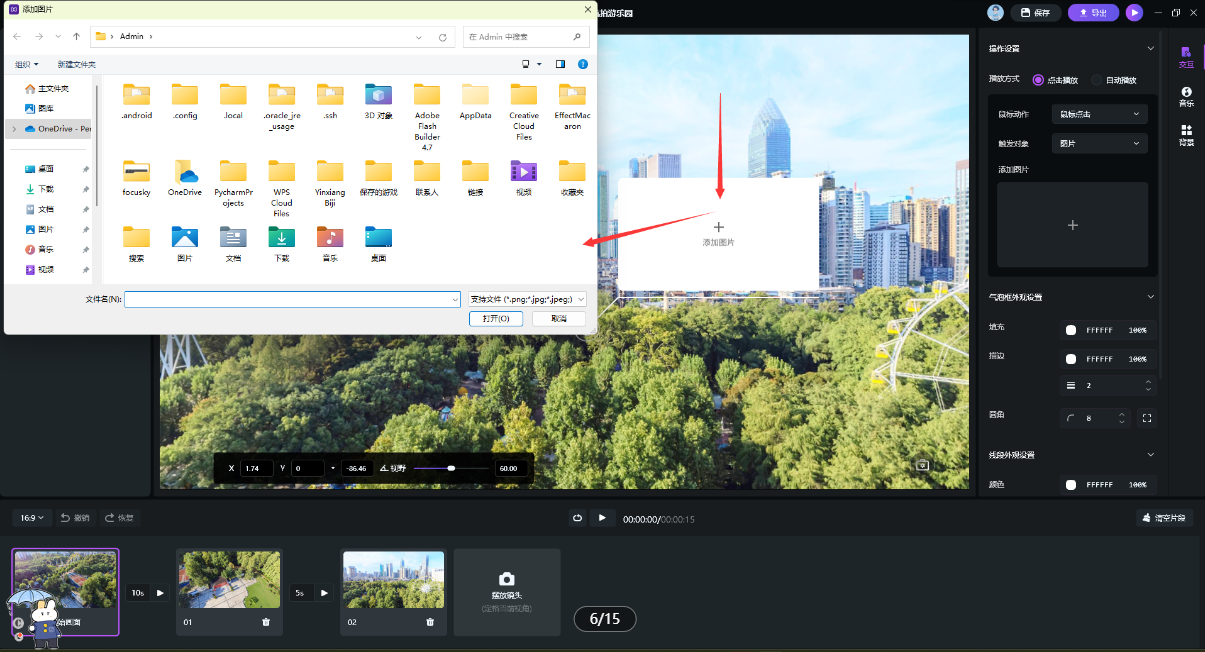Open the 交互 interaction panel in sidebar

coord(1186,56)
